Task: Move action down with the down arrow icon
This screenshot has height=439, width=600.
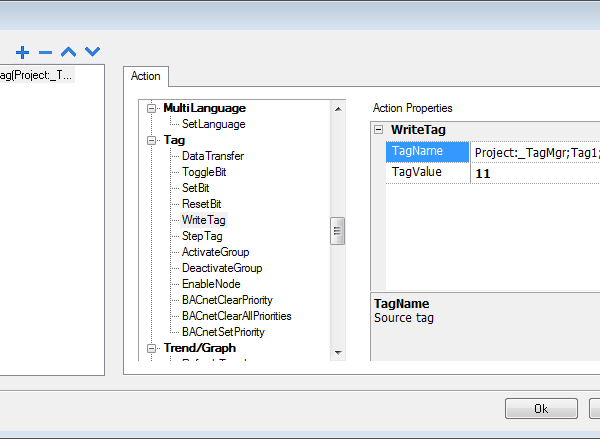Action: click(92, 51)
